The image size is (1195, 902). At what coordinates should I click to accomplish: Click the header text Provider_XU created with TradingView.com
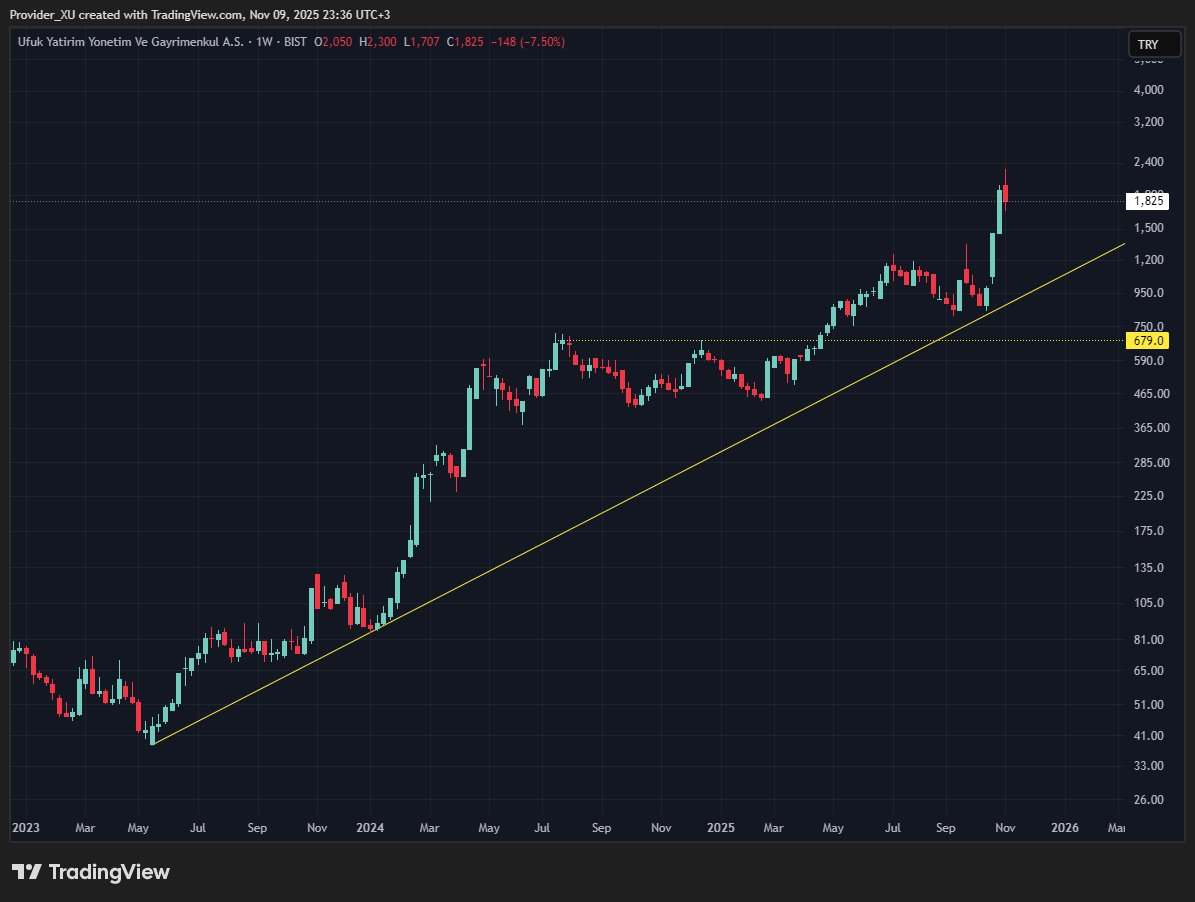pyautogui.click(x=127, y=14)
